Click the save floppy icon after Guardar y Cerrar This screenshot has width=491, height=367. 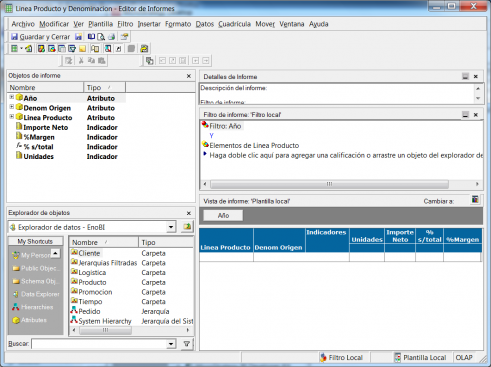78,37
